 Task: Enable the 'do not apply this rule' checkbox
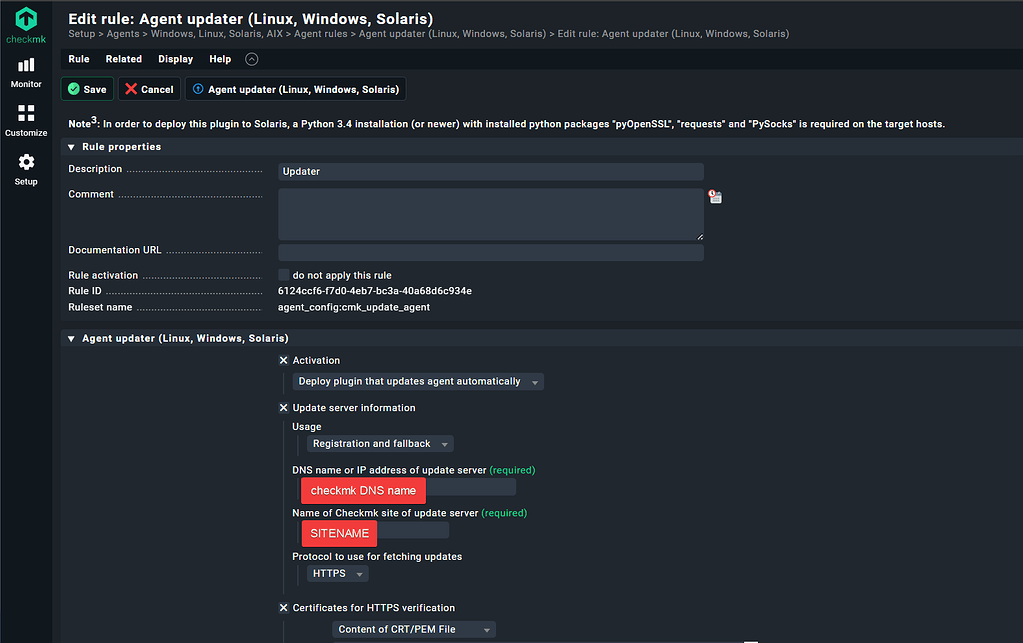tap(283, 275)
